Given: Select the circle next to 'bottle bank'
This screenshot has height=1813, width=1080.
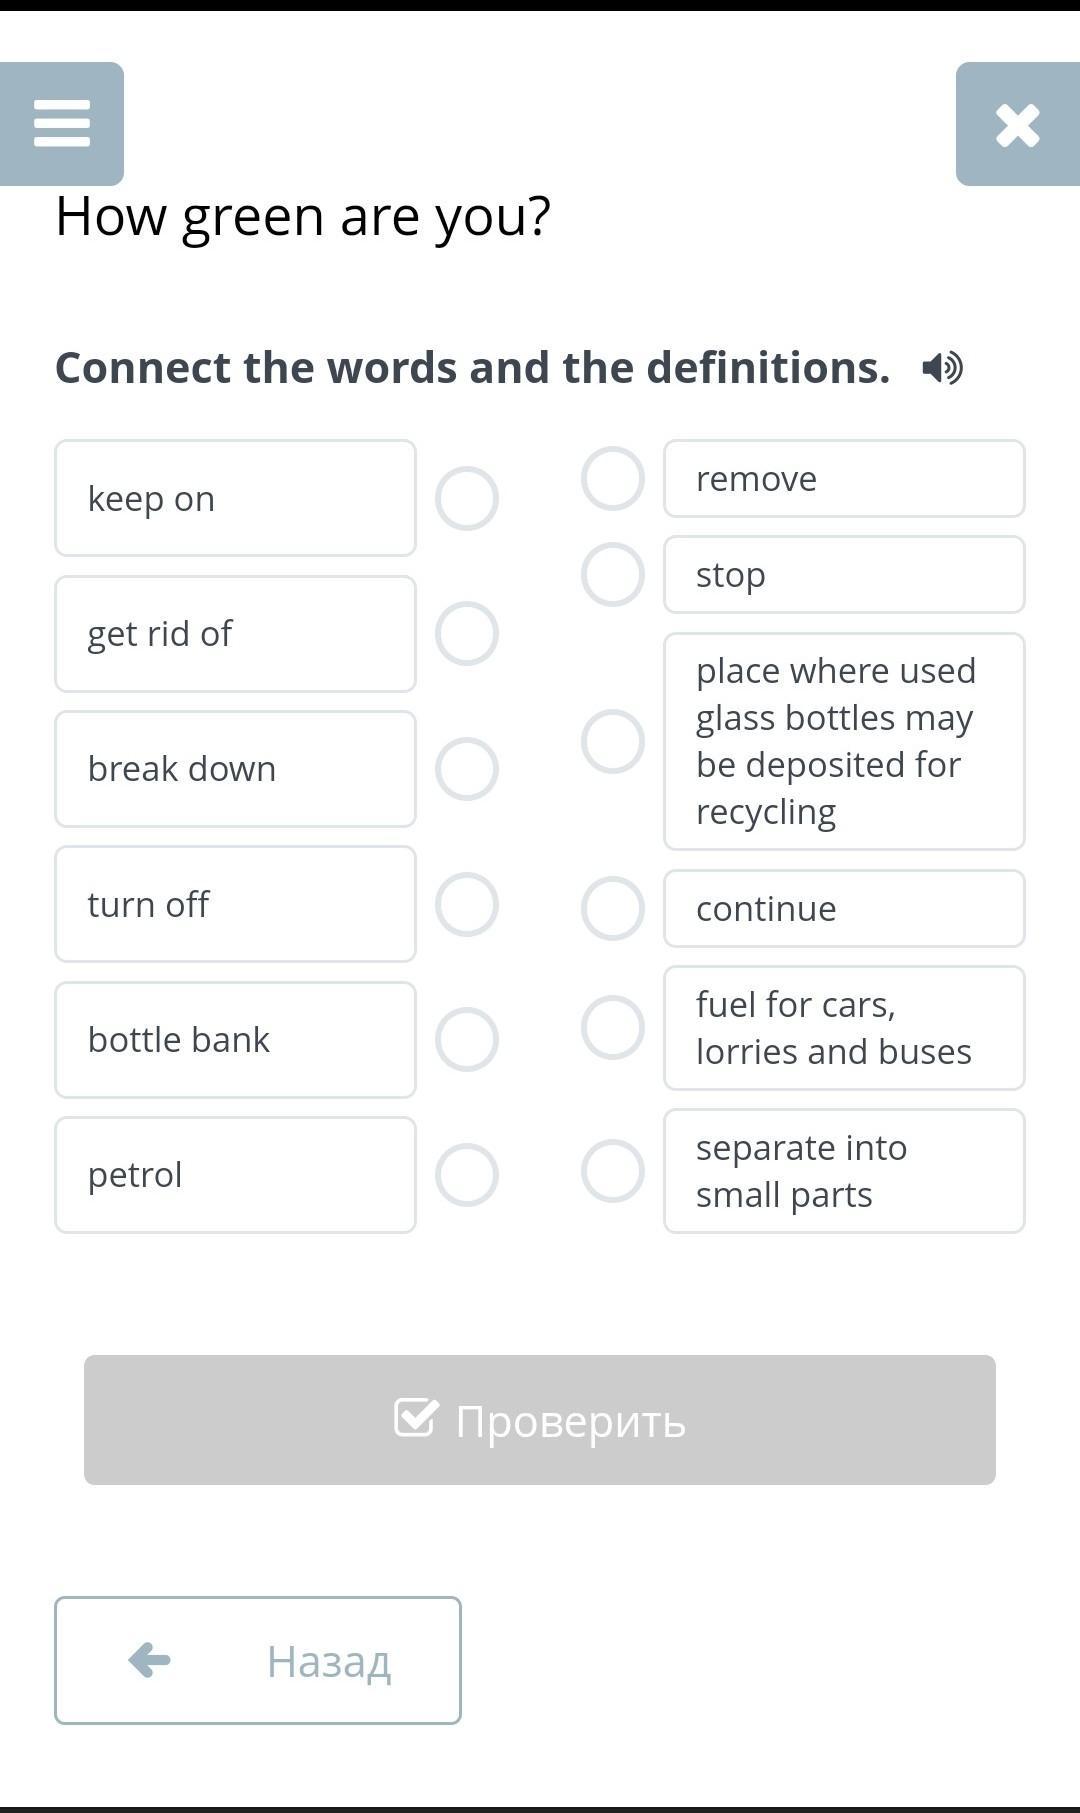Looking at the screenshot, I should (x=467, y=1040).
